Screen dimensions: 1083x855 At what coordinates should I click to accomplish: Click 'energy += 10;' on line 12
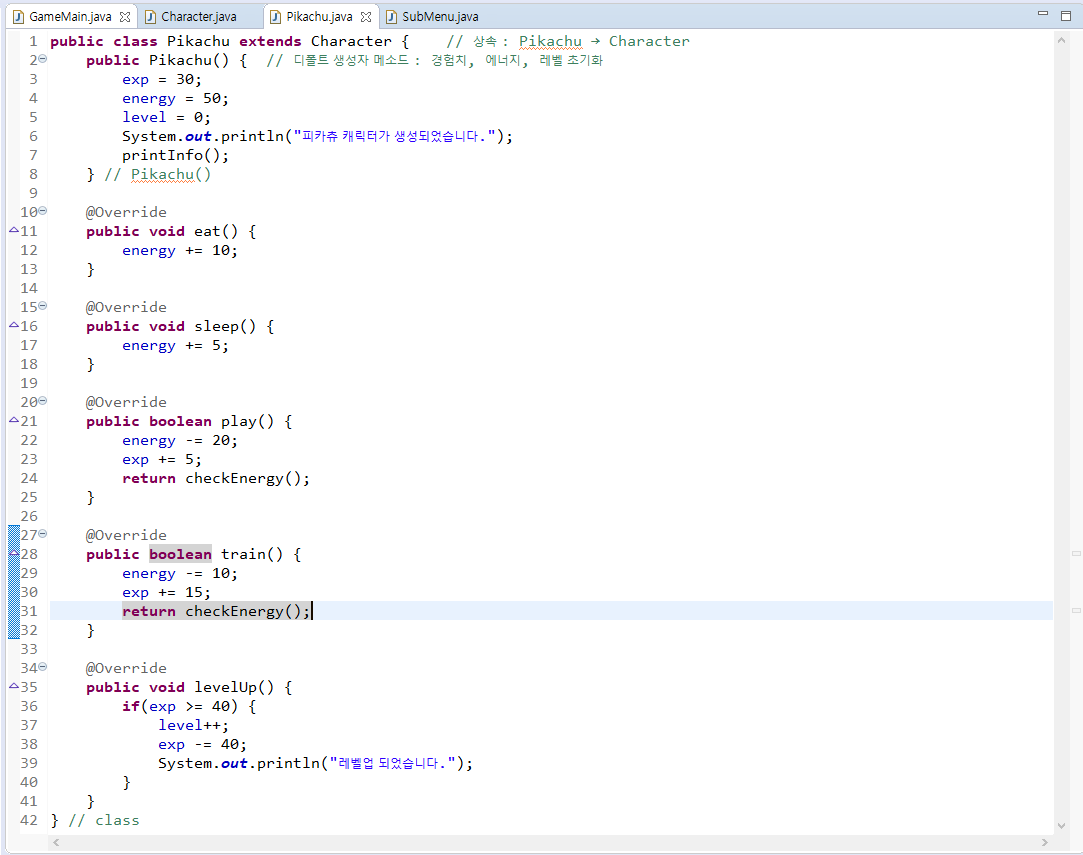[x=180, y=251]
